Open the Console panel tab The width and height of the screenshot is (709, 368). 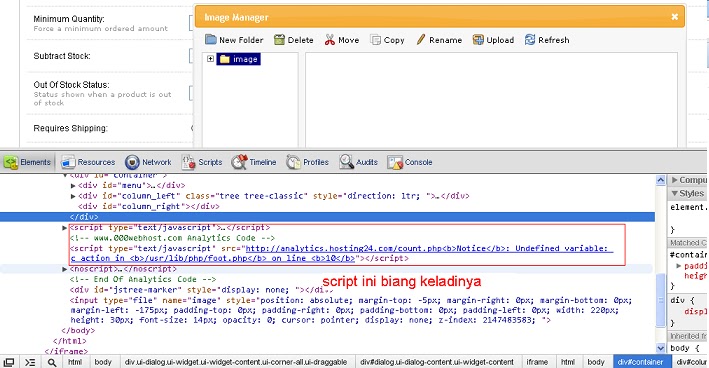[x=410, y=162]
